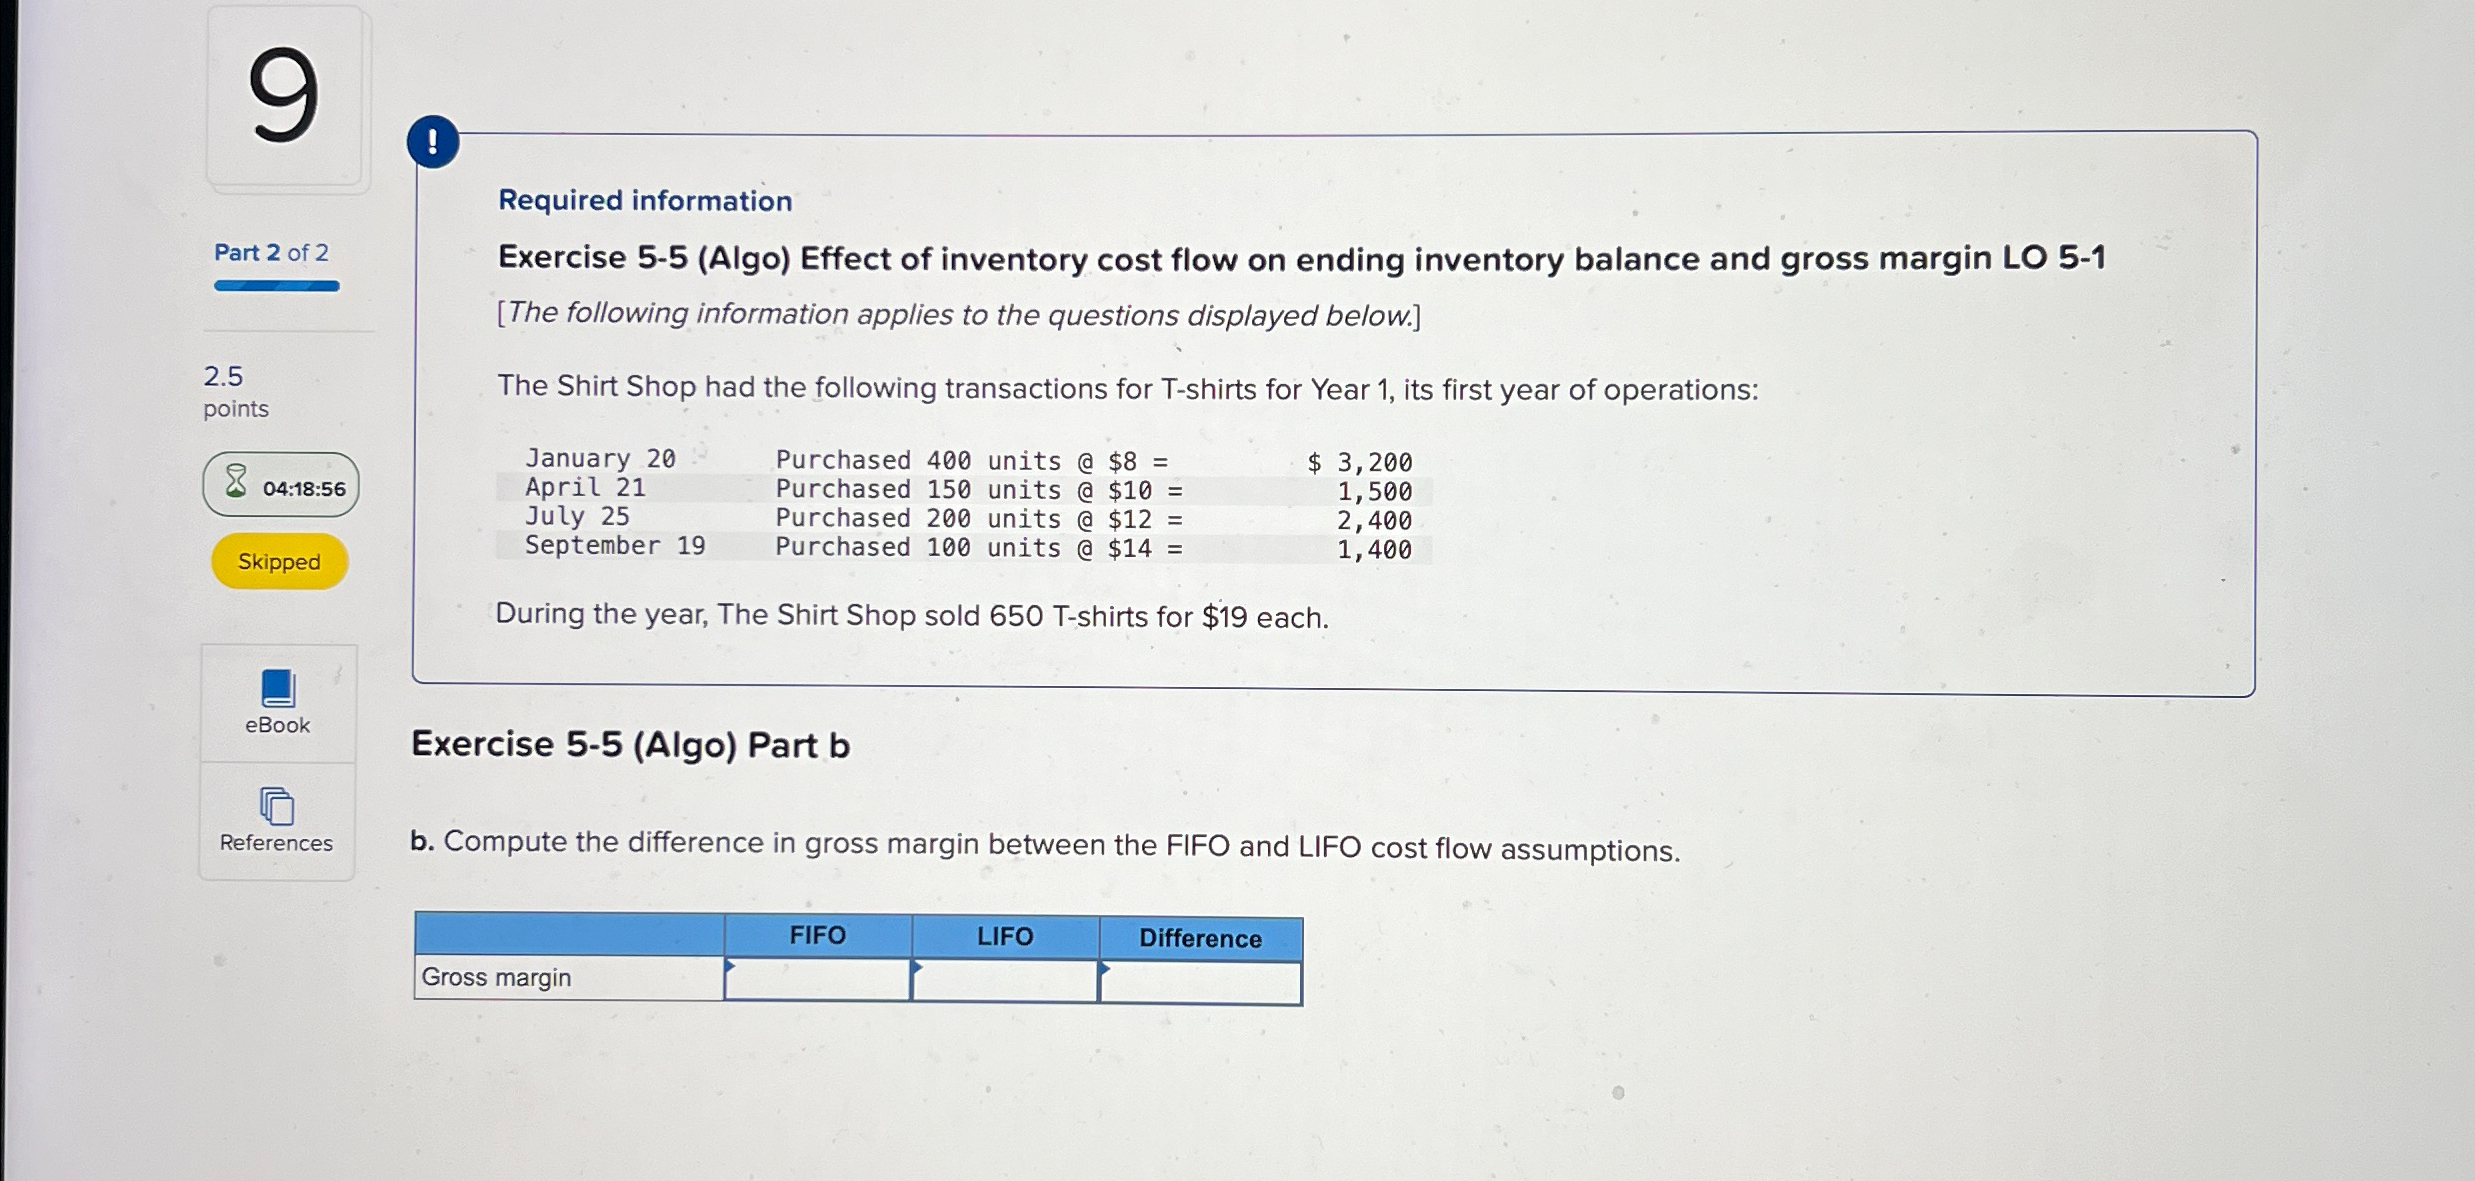
Task: Select the FIFO column header
Action: pyautogui.click(x=816, y=935)
